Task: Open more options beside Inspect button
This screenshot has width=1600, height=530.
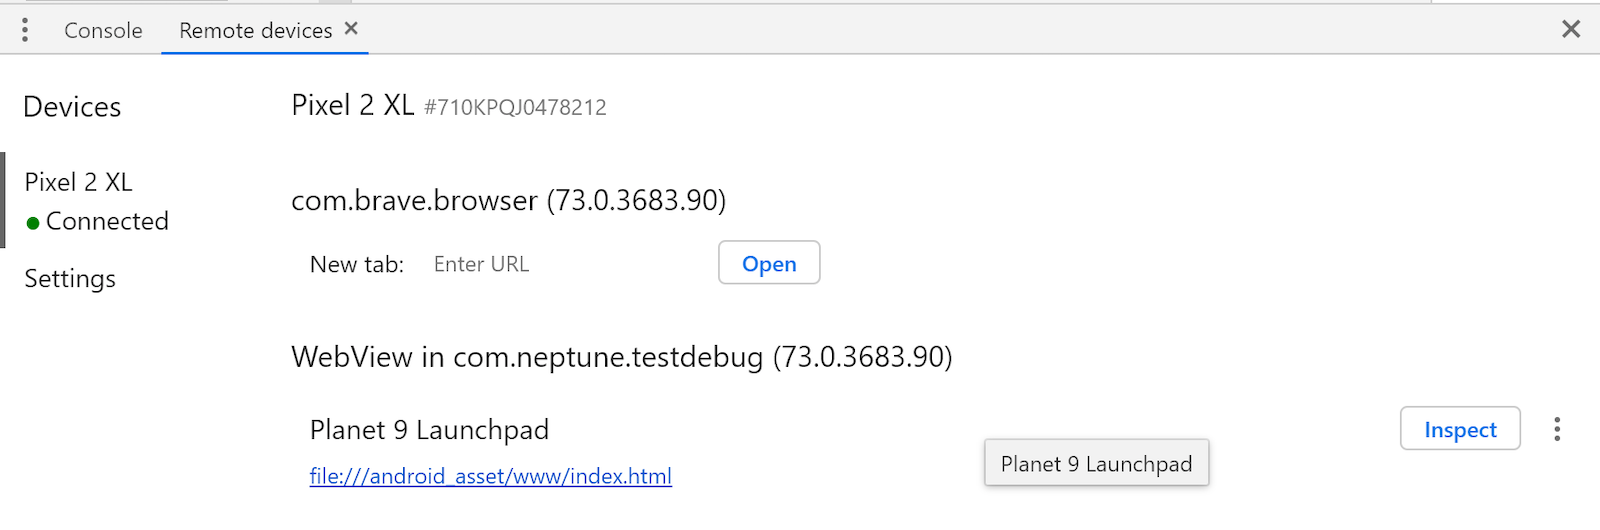Action: [1557, 429]
